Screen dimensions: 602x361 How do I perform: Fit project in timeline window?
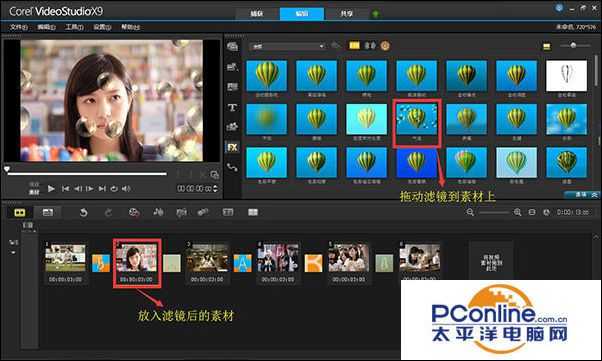(532, 212)
